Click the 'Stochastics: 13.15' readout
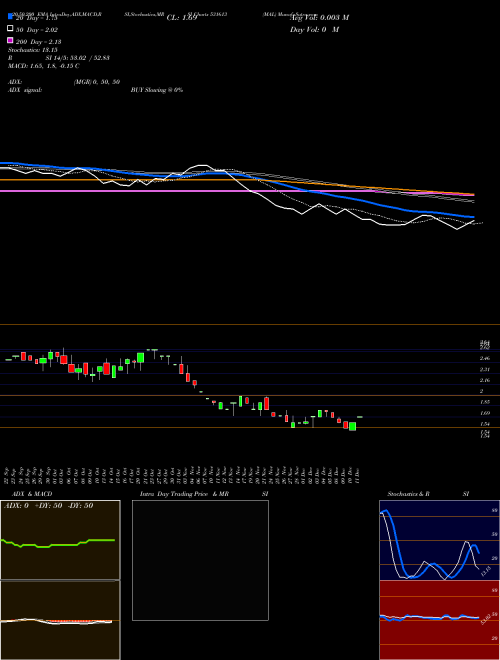The height and width of the screenshot is (660, 500). pyautogui.click(x=32, y=50)
